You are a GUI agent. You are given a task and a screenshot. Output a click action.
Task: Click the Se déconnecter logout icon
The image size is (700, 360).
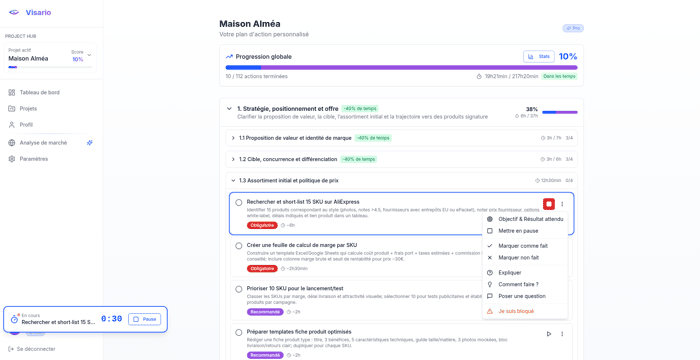pos(11,349)
